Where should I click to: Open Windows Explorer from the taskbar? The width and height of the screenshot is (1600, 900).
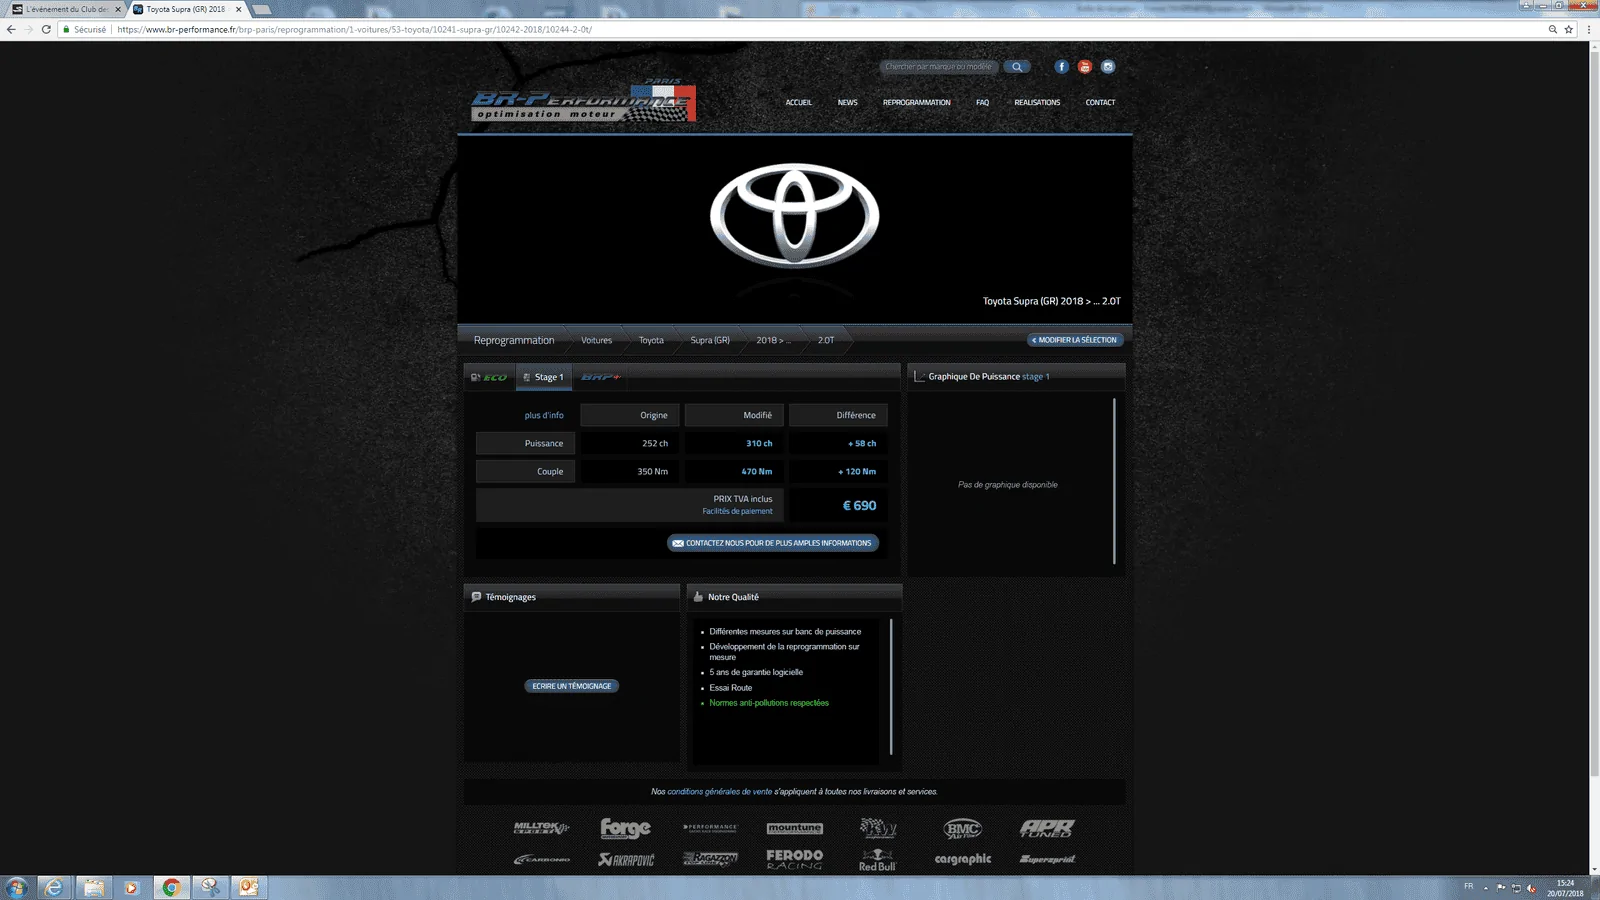tap(93, 887)
